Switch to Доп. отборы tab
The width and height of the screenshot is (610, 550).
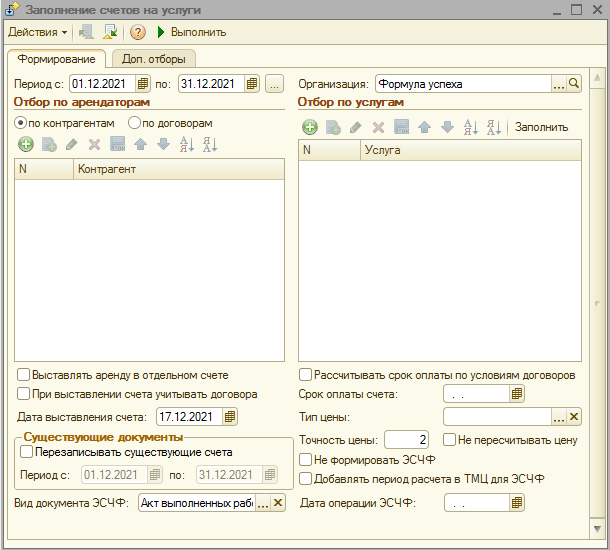pyautogui.click(x=153, y=59)
